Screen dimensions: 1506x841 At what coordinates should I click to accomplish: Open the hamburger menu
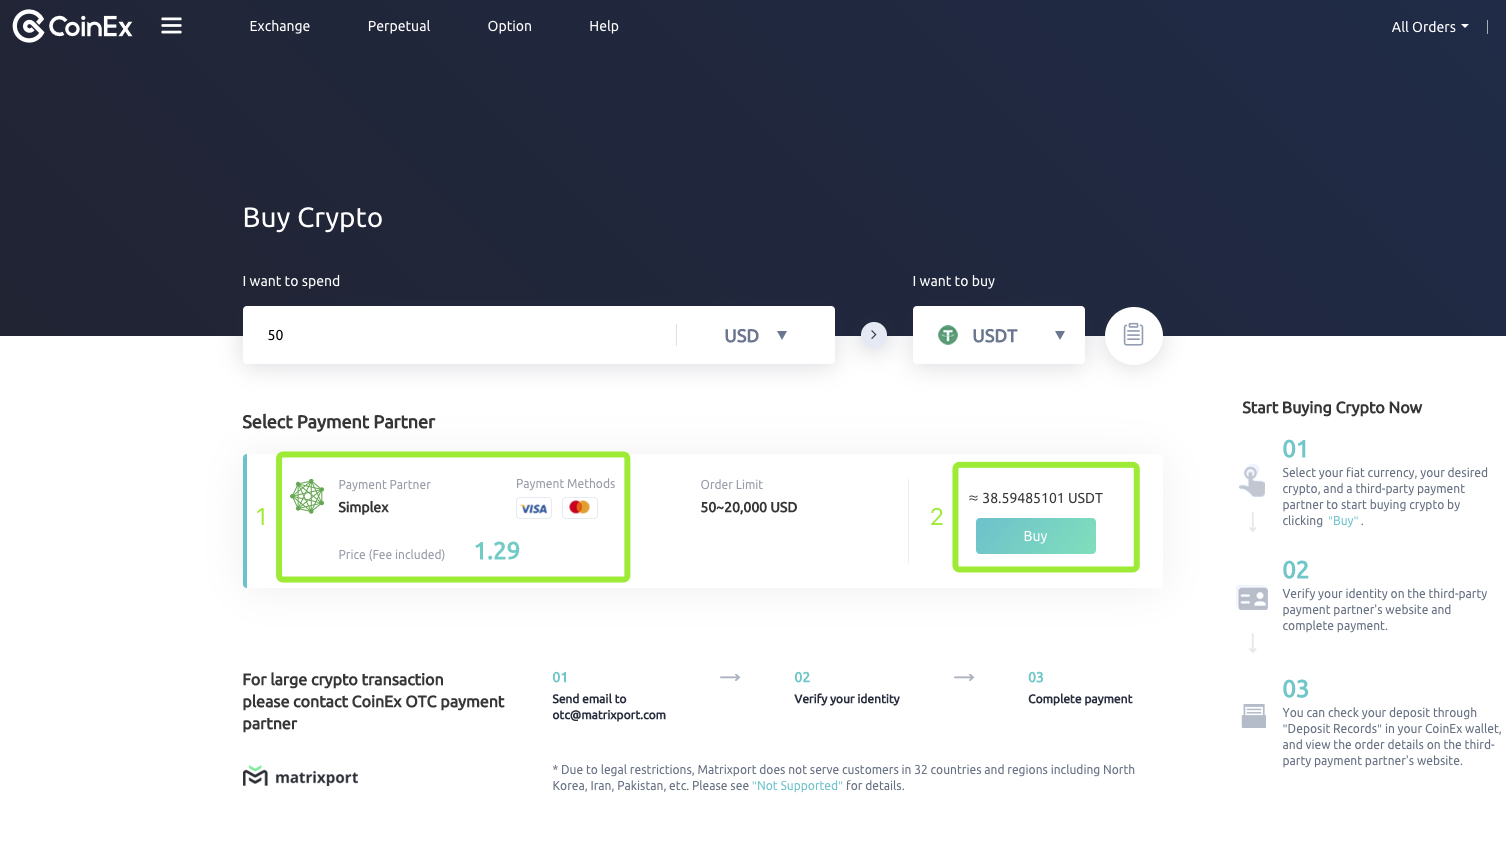[172, 26]
